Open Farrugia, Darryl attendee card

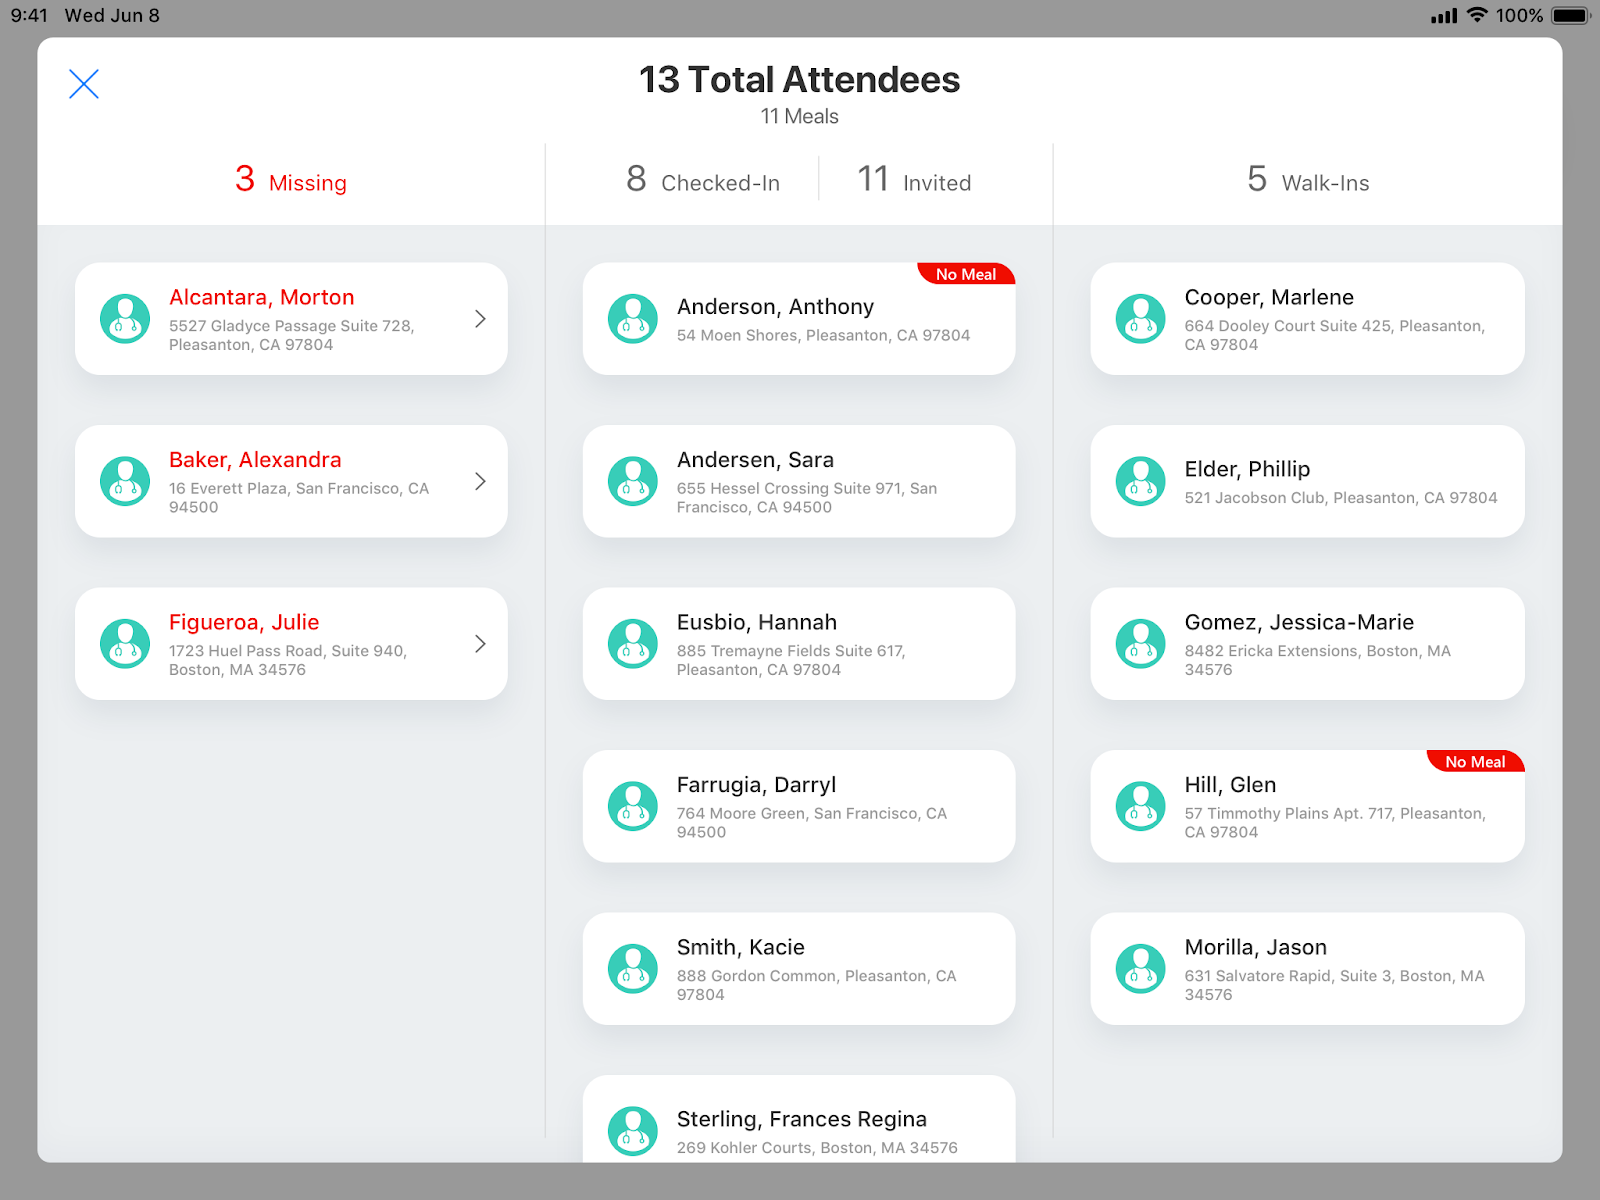click(x=800, y=806)
